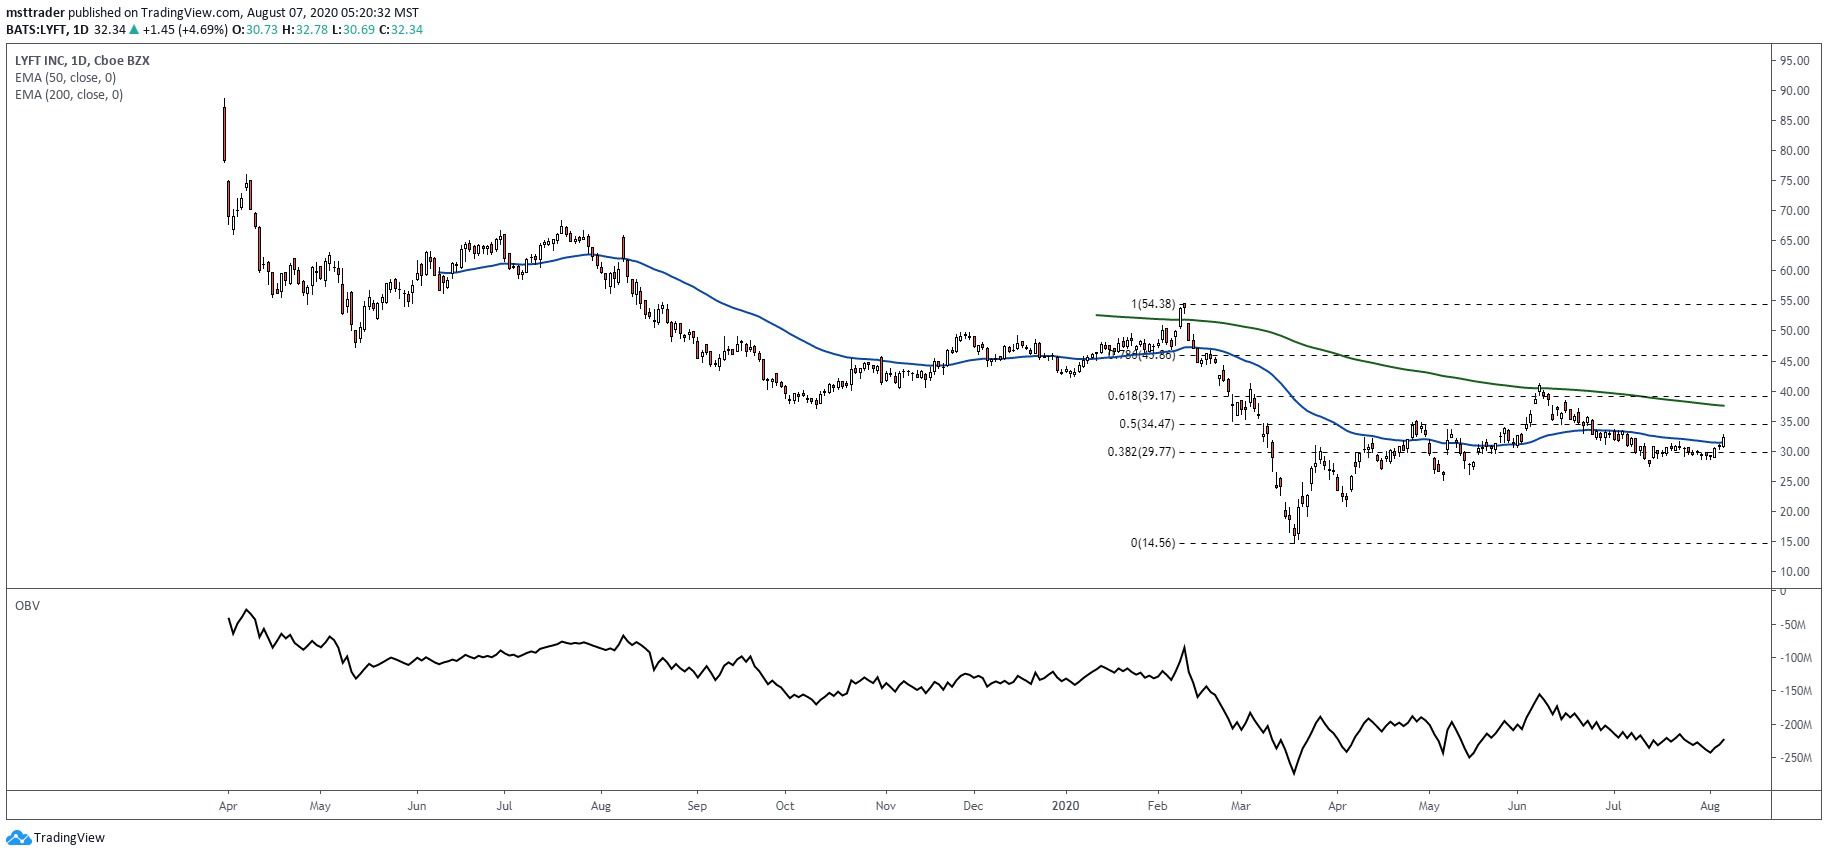Click the 'EMA (50, close, 0)' legend
The height and width of the screenshot is (856, 1828).
[65, 78]
